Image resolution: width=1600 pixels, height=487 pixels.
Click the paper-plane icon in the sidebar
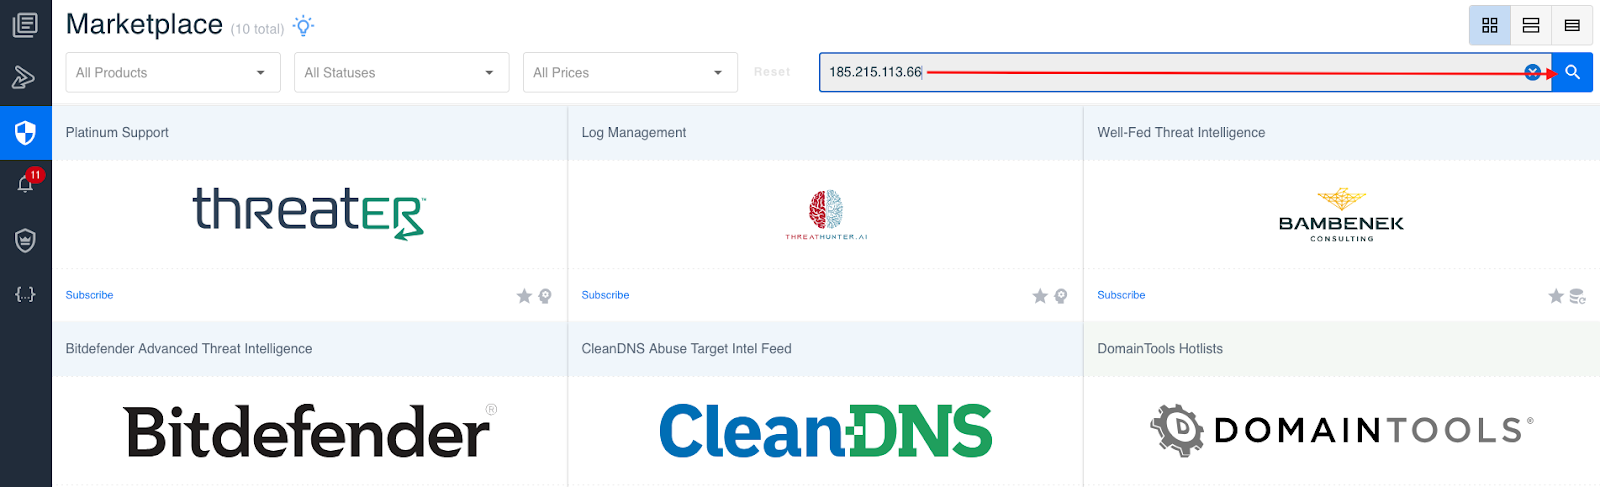coord(24,77)
